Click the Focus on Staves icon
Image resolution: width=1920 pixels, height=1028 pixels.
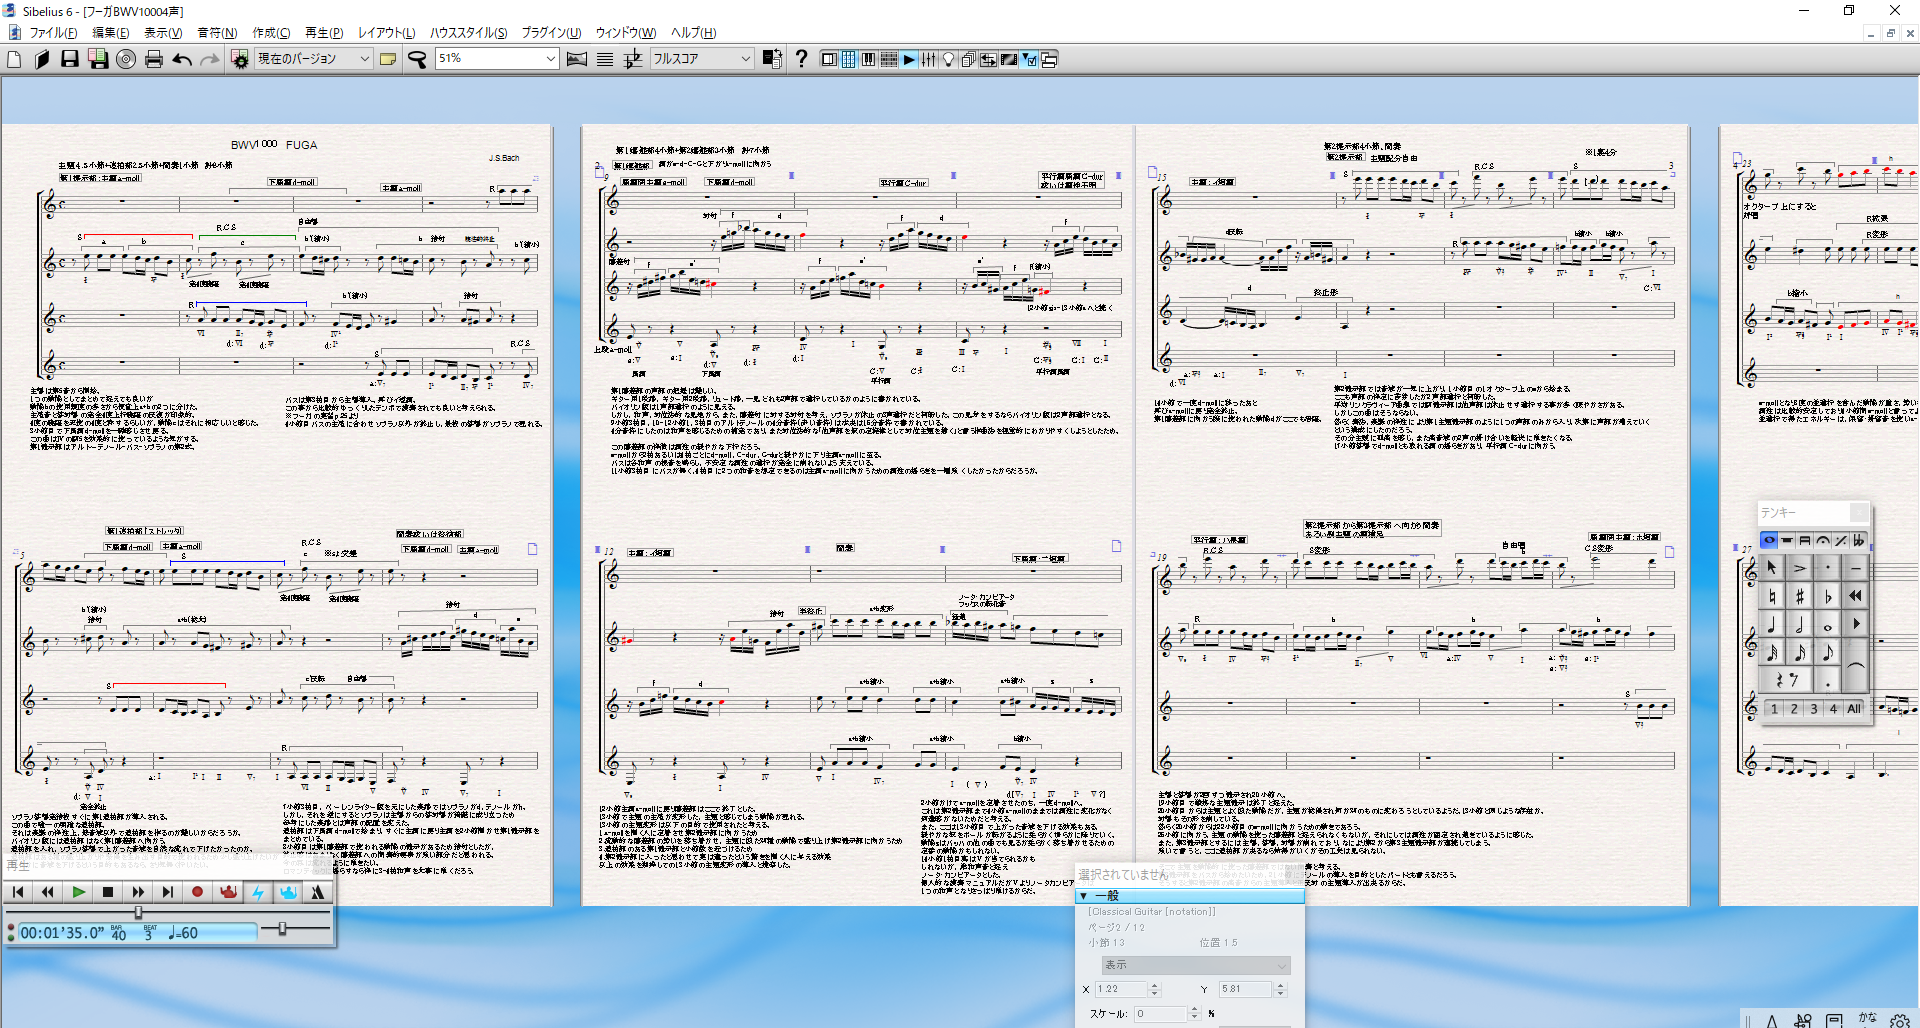[605, 59]
